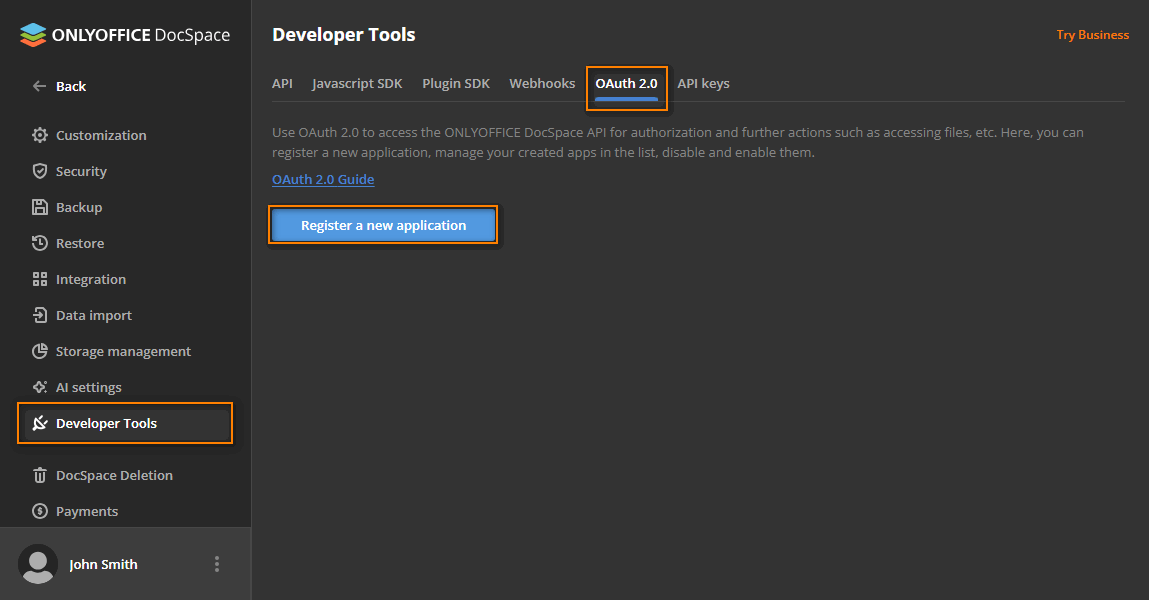This screenshot has height=600, width=1149.
Task: Click Register a new application
Action: (x=383, y=224)
